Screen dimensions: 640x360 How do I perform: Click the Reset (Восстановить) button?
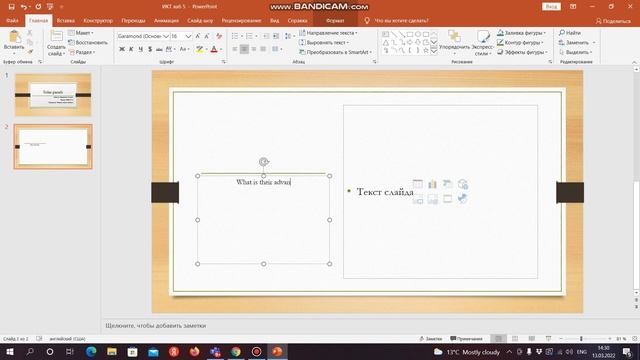88,42
